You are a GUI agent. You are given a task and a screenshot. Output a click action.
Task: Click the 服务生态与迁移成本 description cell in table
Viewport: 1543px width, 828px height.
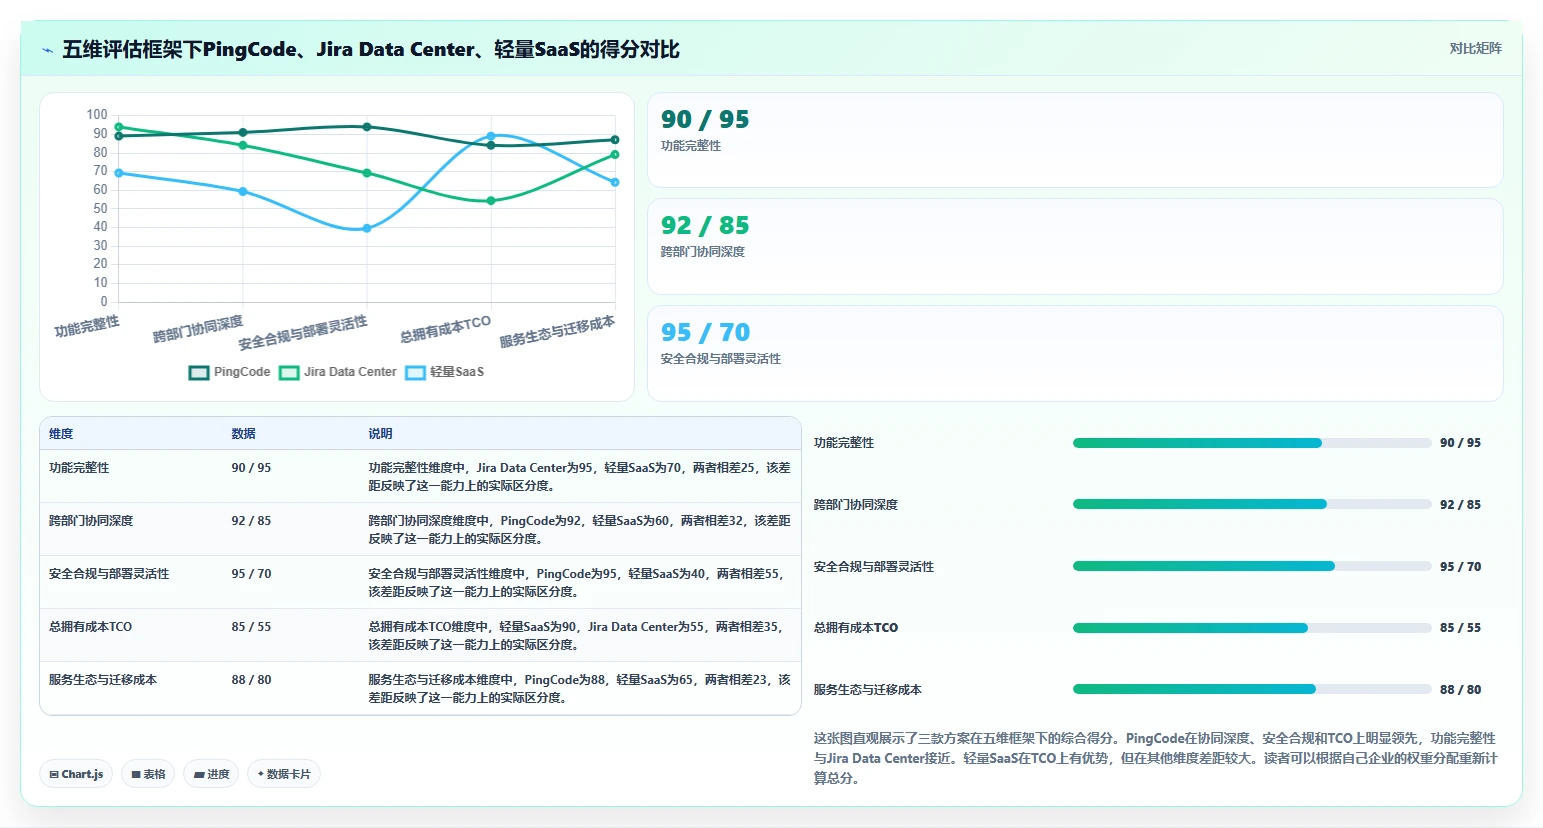point(579,689)
